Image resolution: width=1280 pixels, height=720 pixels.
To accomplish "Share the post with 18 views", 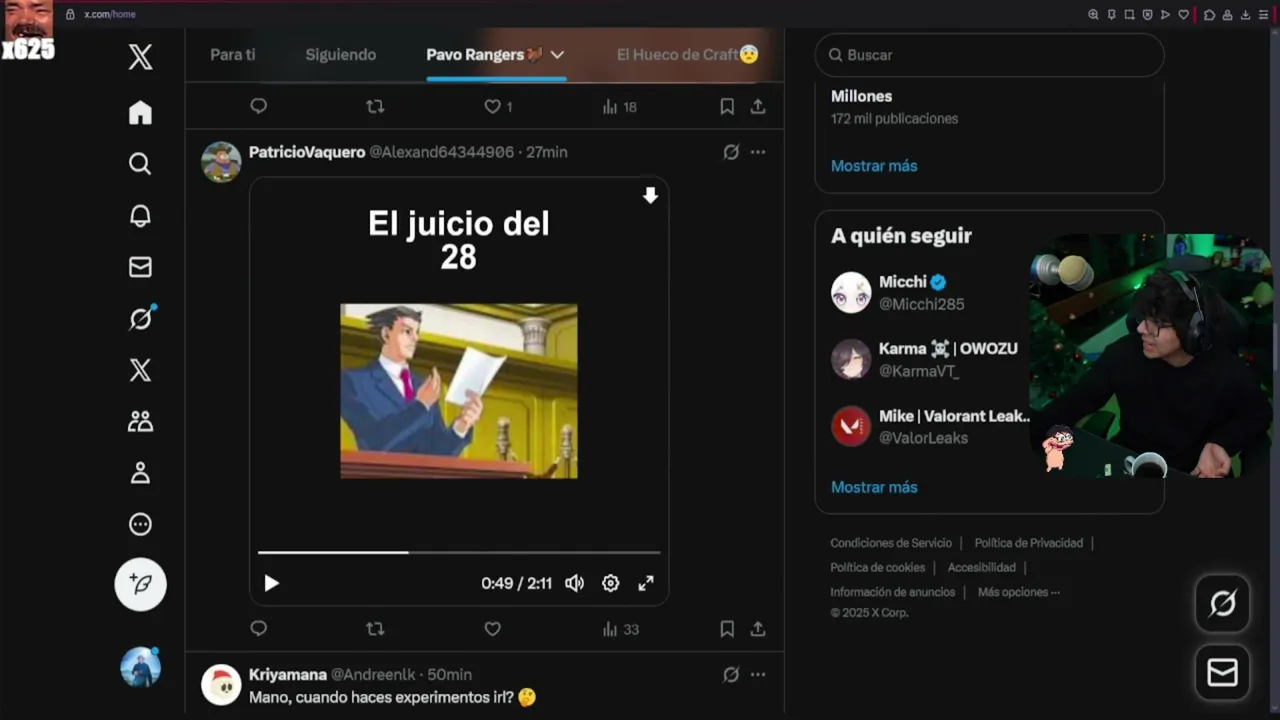I will (x=758, y=106).
